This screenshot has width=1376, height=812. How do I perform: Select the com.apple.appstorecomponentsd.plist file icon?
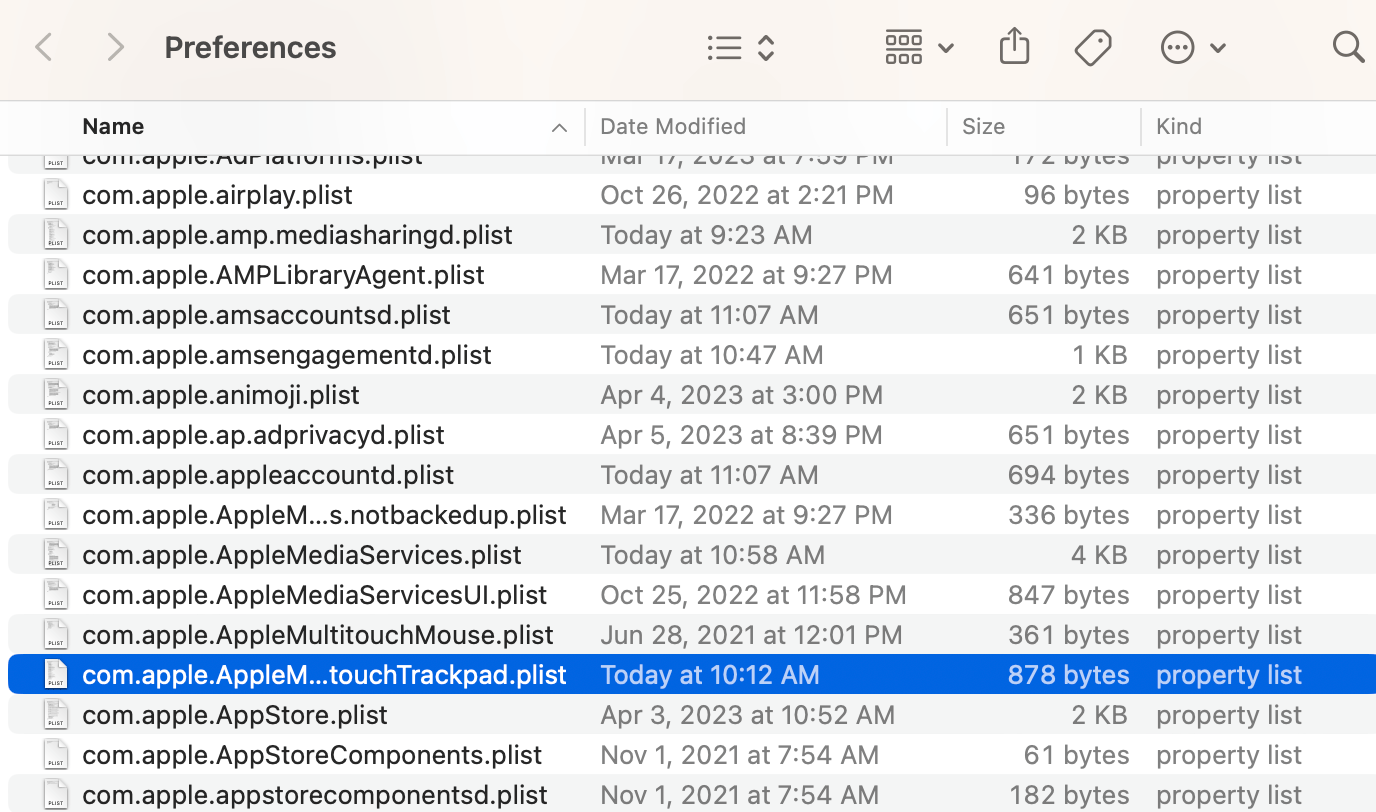pyautogui.click(x=56, y=795)
